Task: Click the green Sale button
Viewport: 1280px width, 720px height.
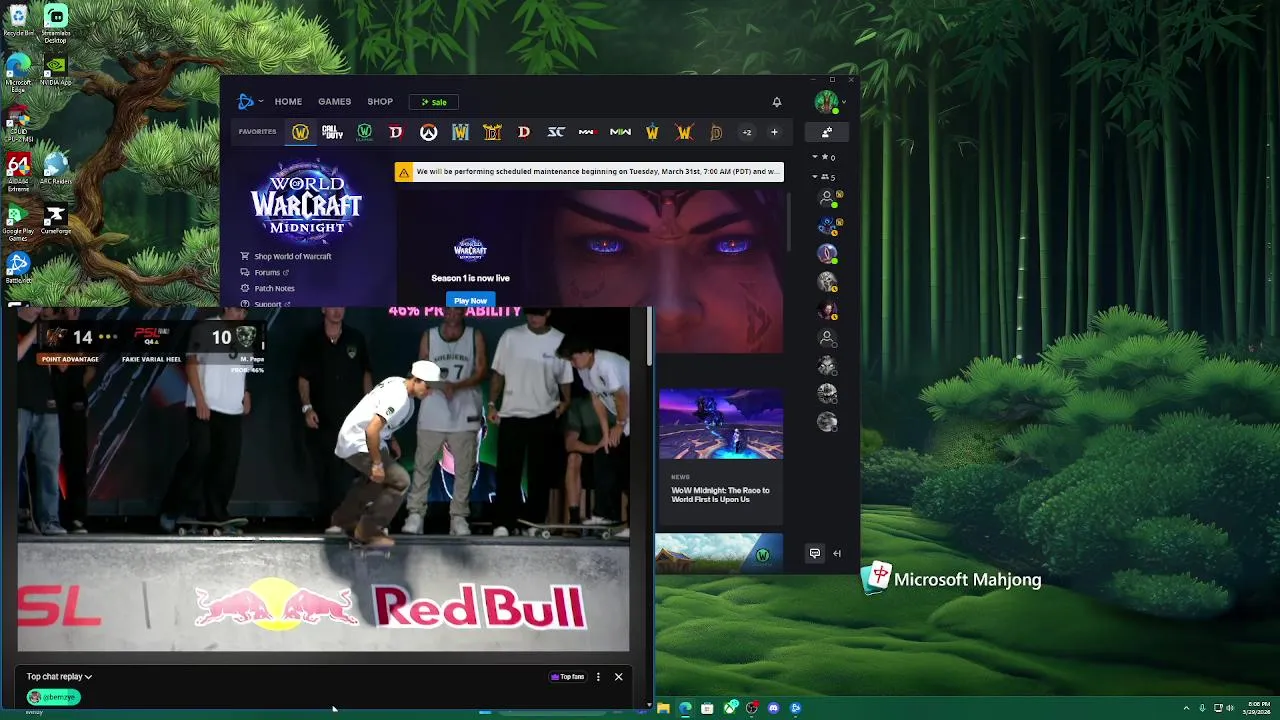Action: tap(434, 102)
